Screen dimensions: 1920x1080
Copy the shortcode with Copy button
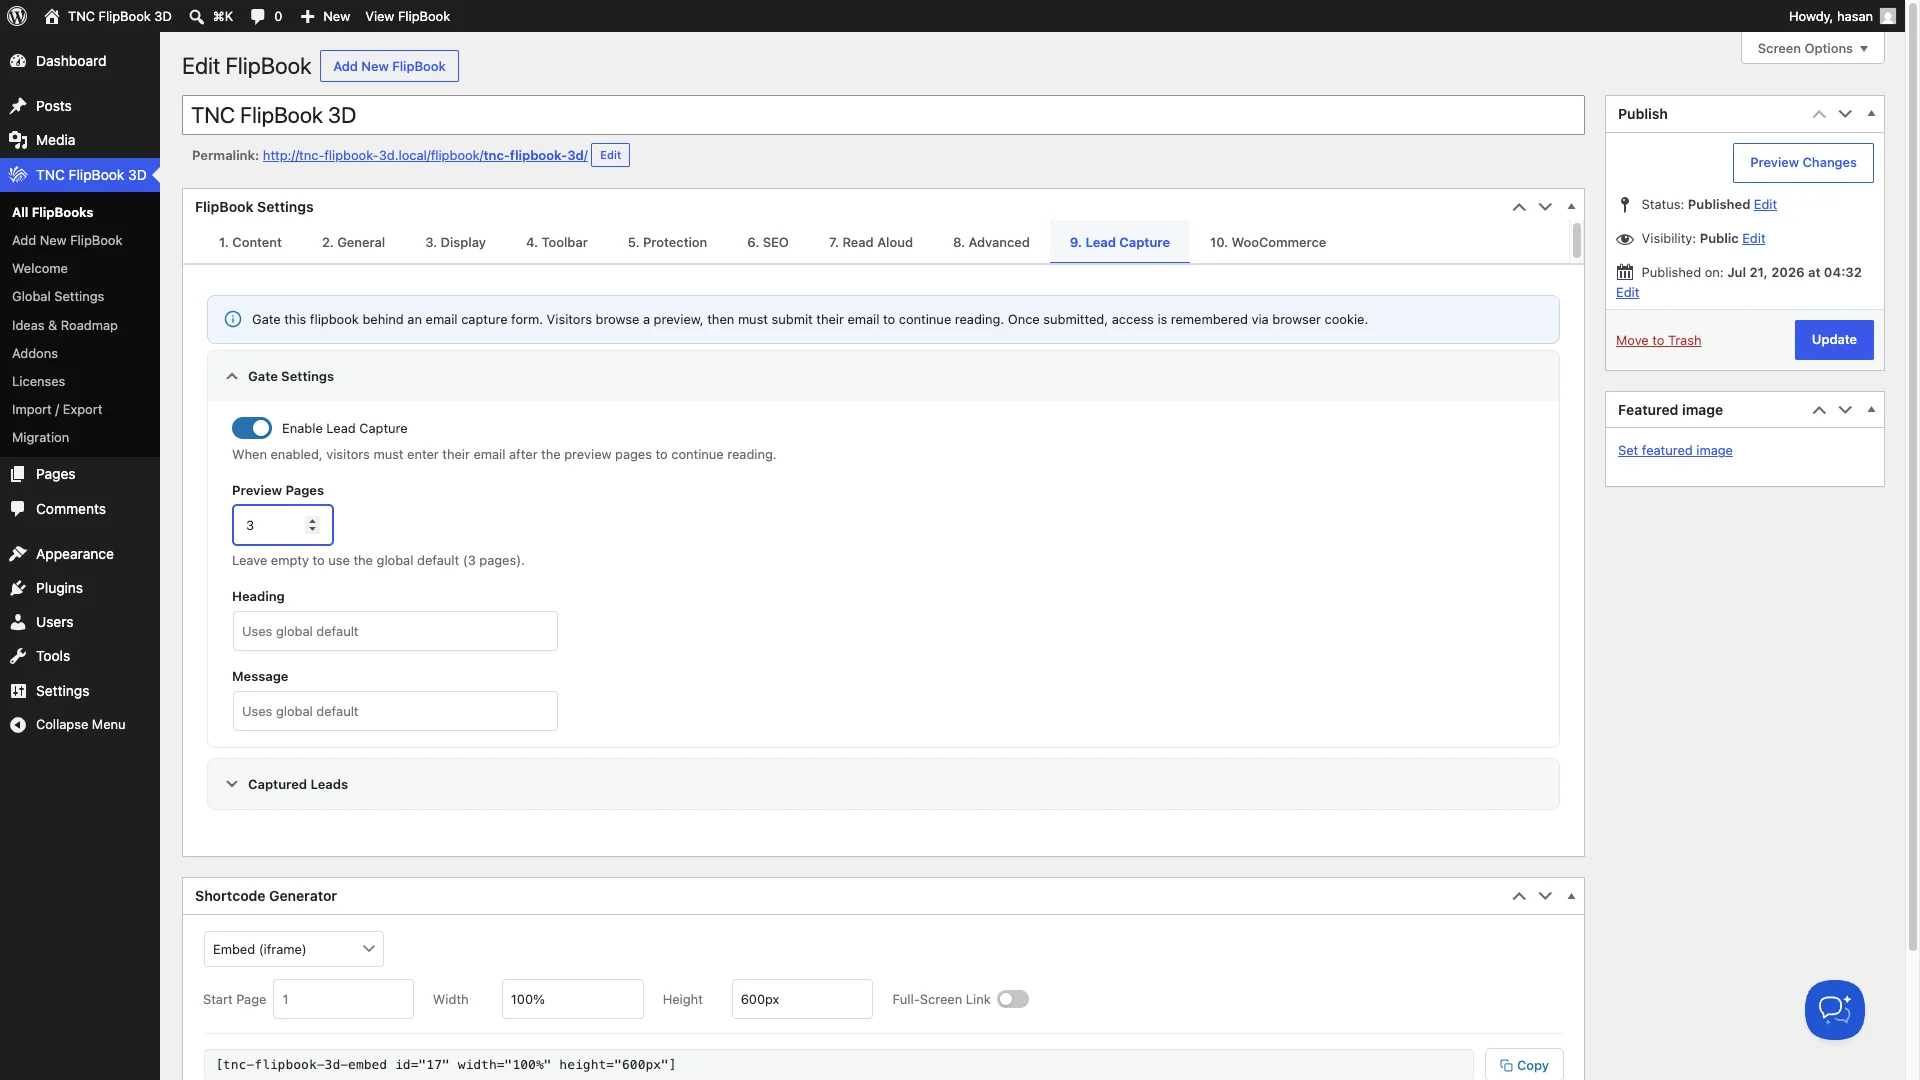coord(1524,1065)
